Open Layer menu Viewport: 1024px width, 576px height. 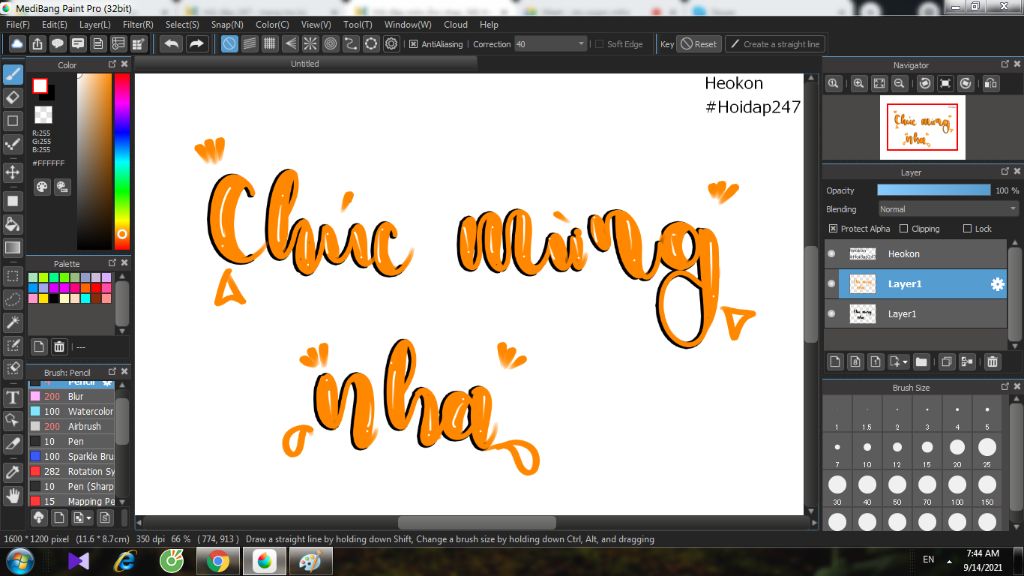click(x=95, y=24)
